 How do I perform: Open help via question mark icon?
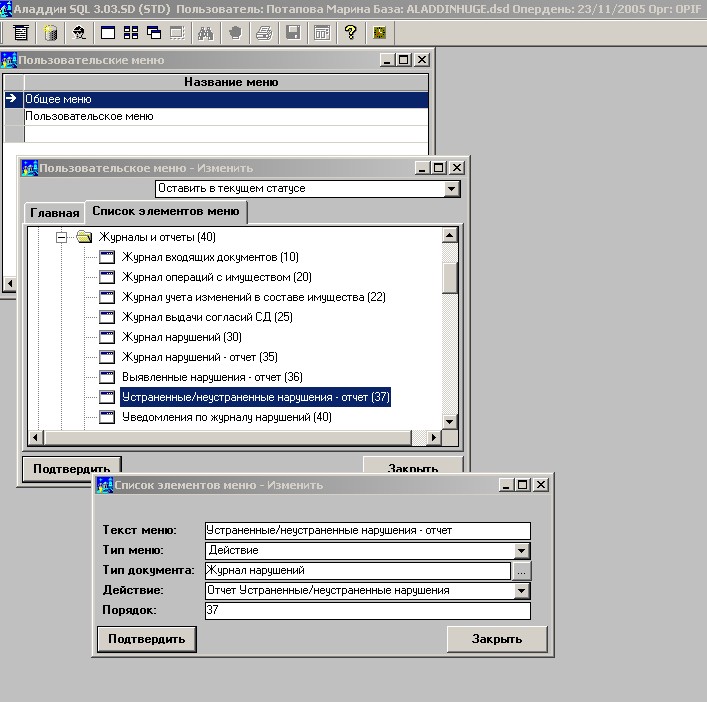pos(350,33)
